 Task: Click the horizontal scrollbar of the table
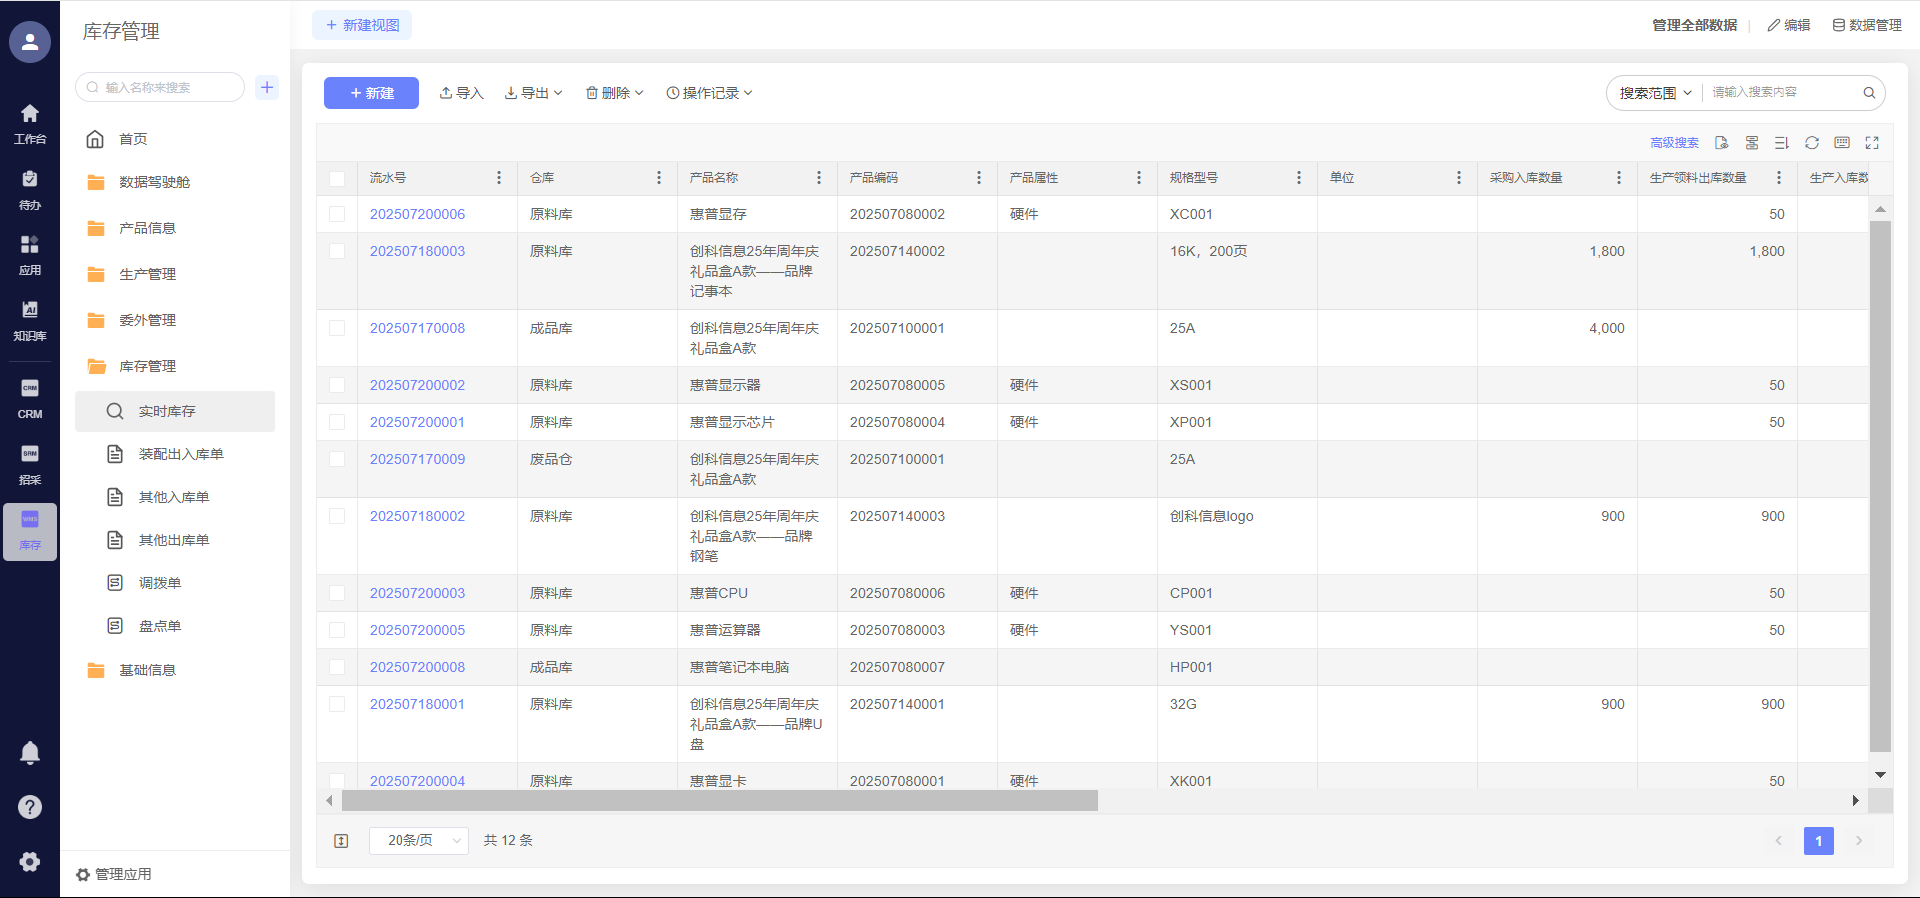pos(720,801)
